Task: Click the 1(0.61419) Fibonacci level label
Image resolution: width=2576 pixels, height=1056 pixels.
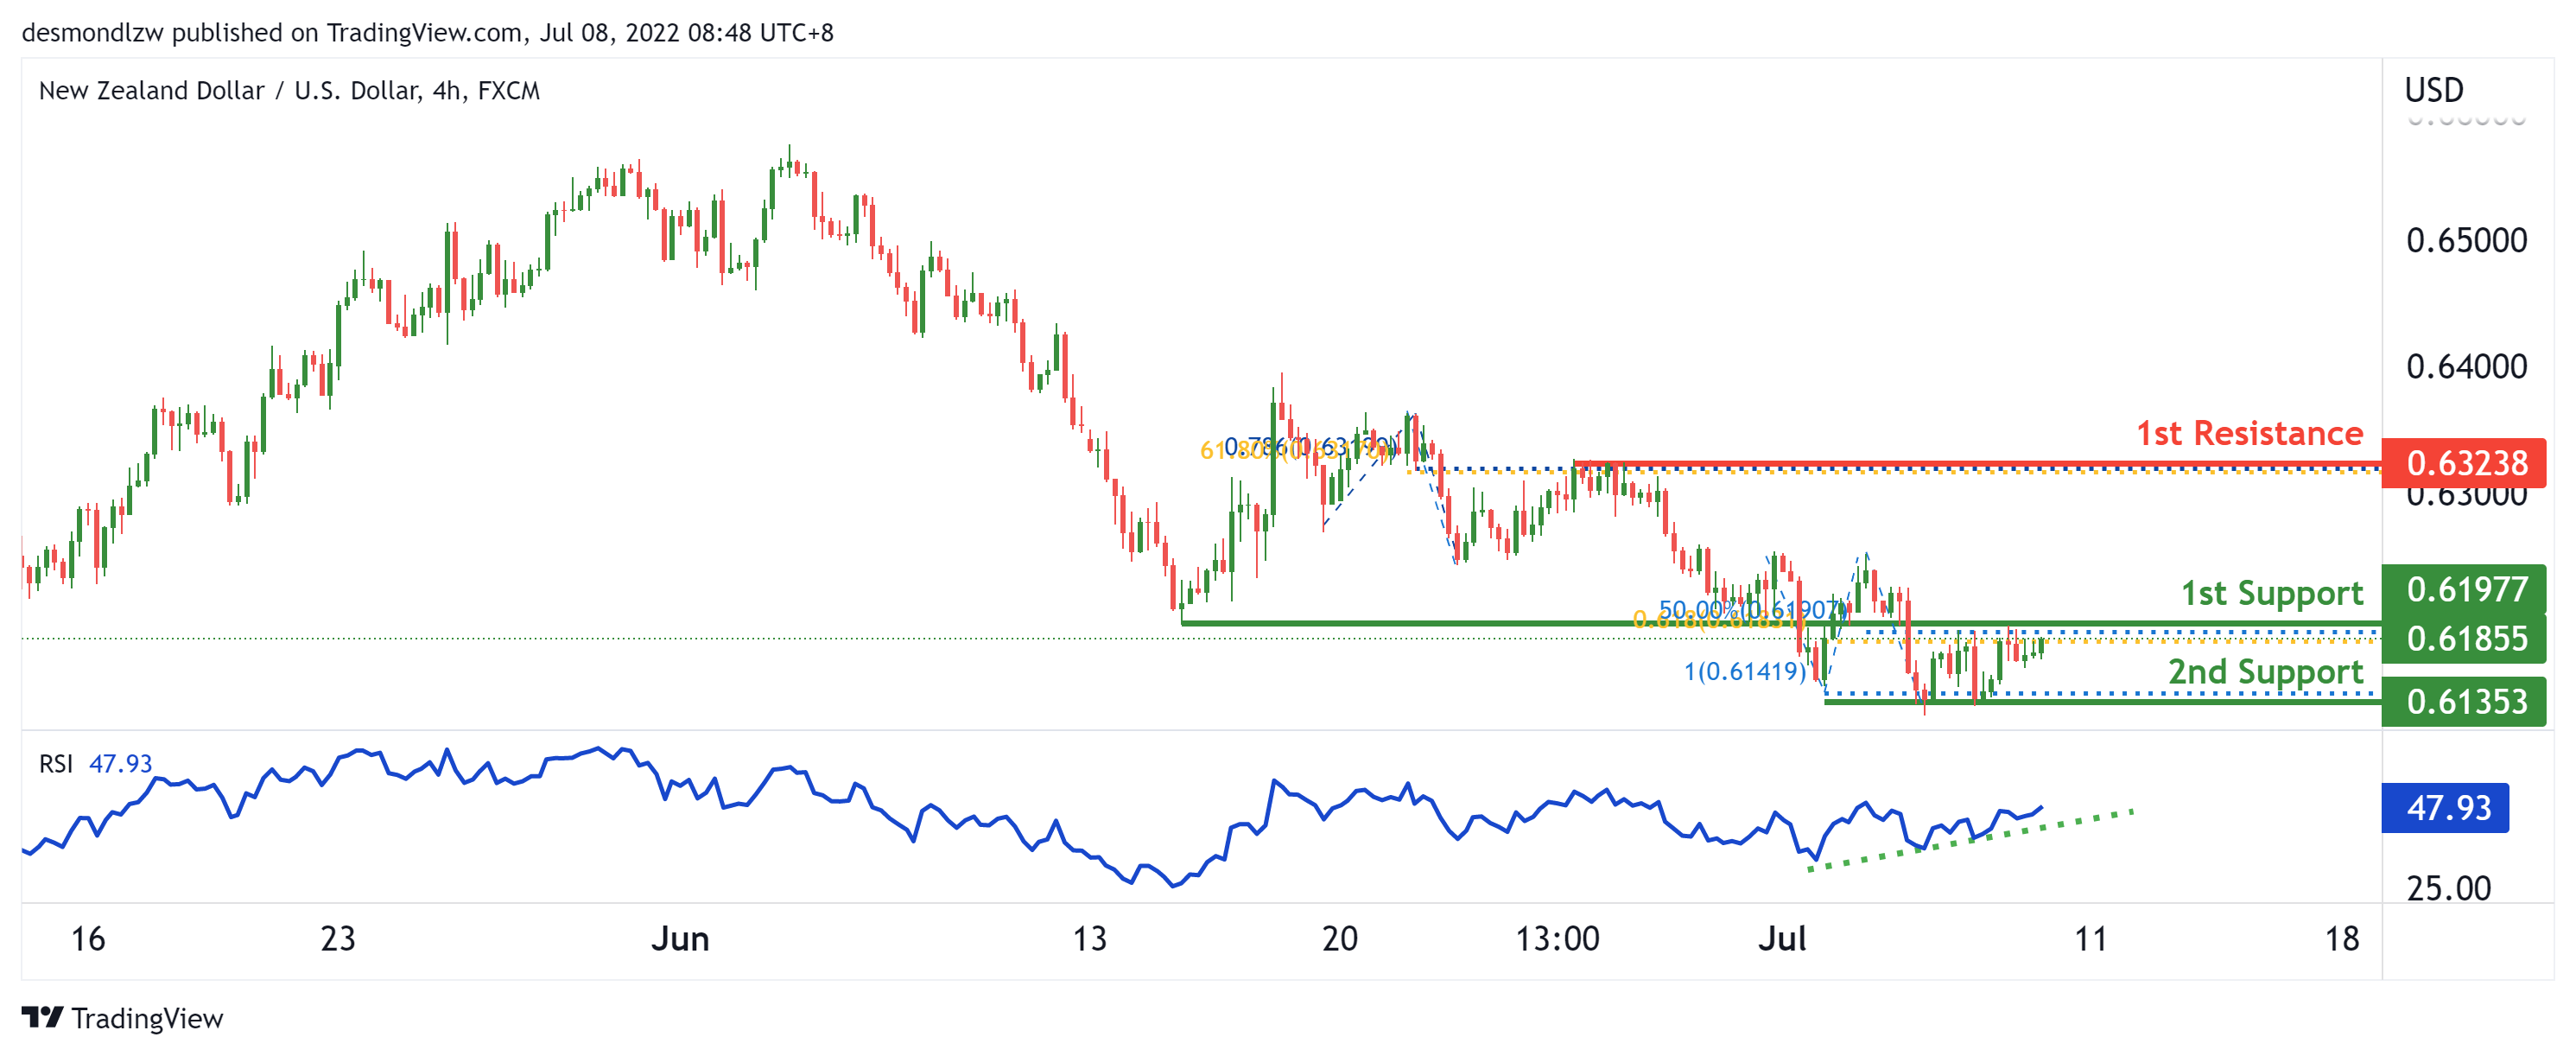Action: click(1744, 671)
